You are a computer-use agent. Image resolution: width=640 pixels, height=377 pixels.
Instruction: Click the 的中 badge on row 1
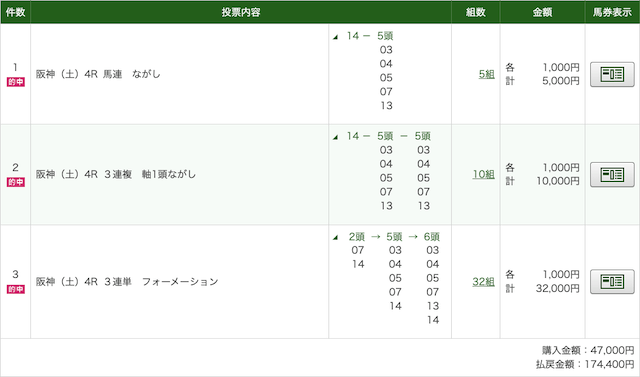click(16, 82)
